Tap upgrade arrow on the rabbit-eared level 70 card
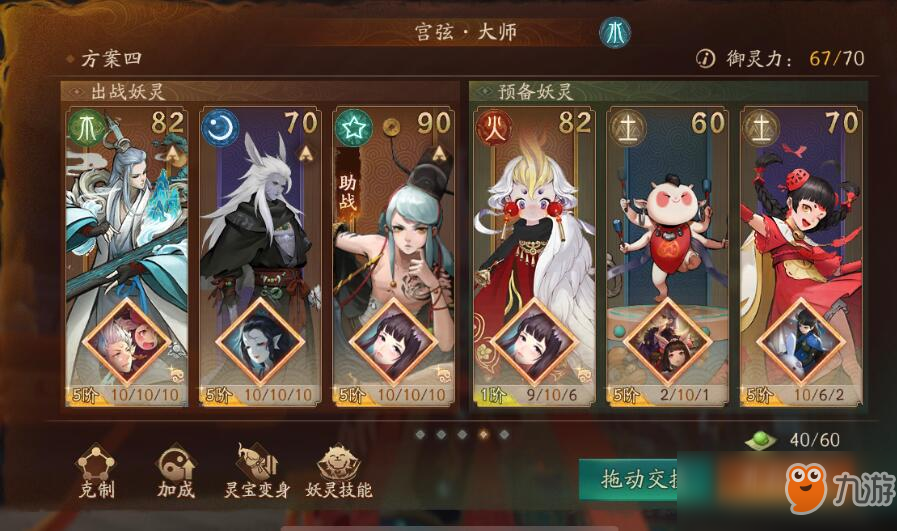The width and height of the screenshot is (897, 531). (306, 153)
